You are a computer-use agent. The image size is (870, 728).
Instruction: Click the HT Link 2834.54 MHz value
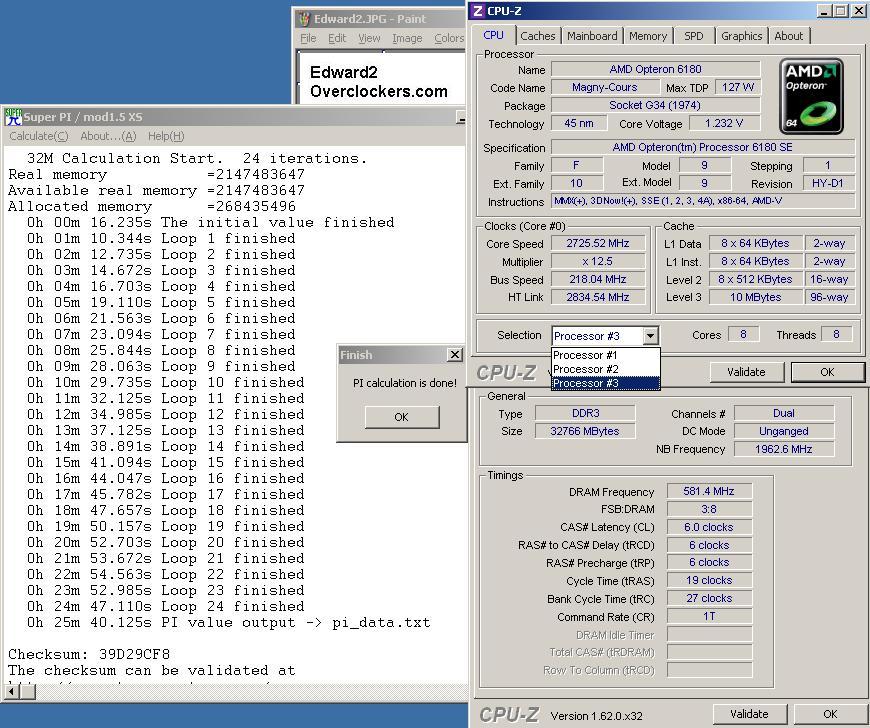[x=598, y=297]
